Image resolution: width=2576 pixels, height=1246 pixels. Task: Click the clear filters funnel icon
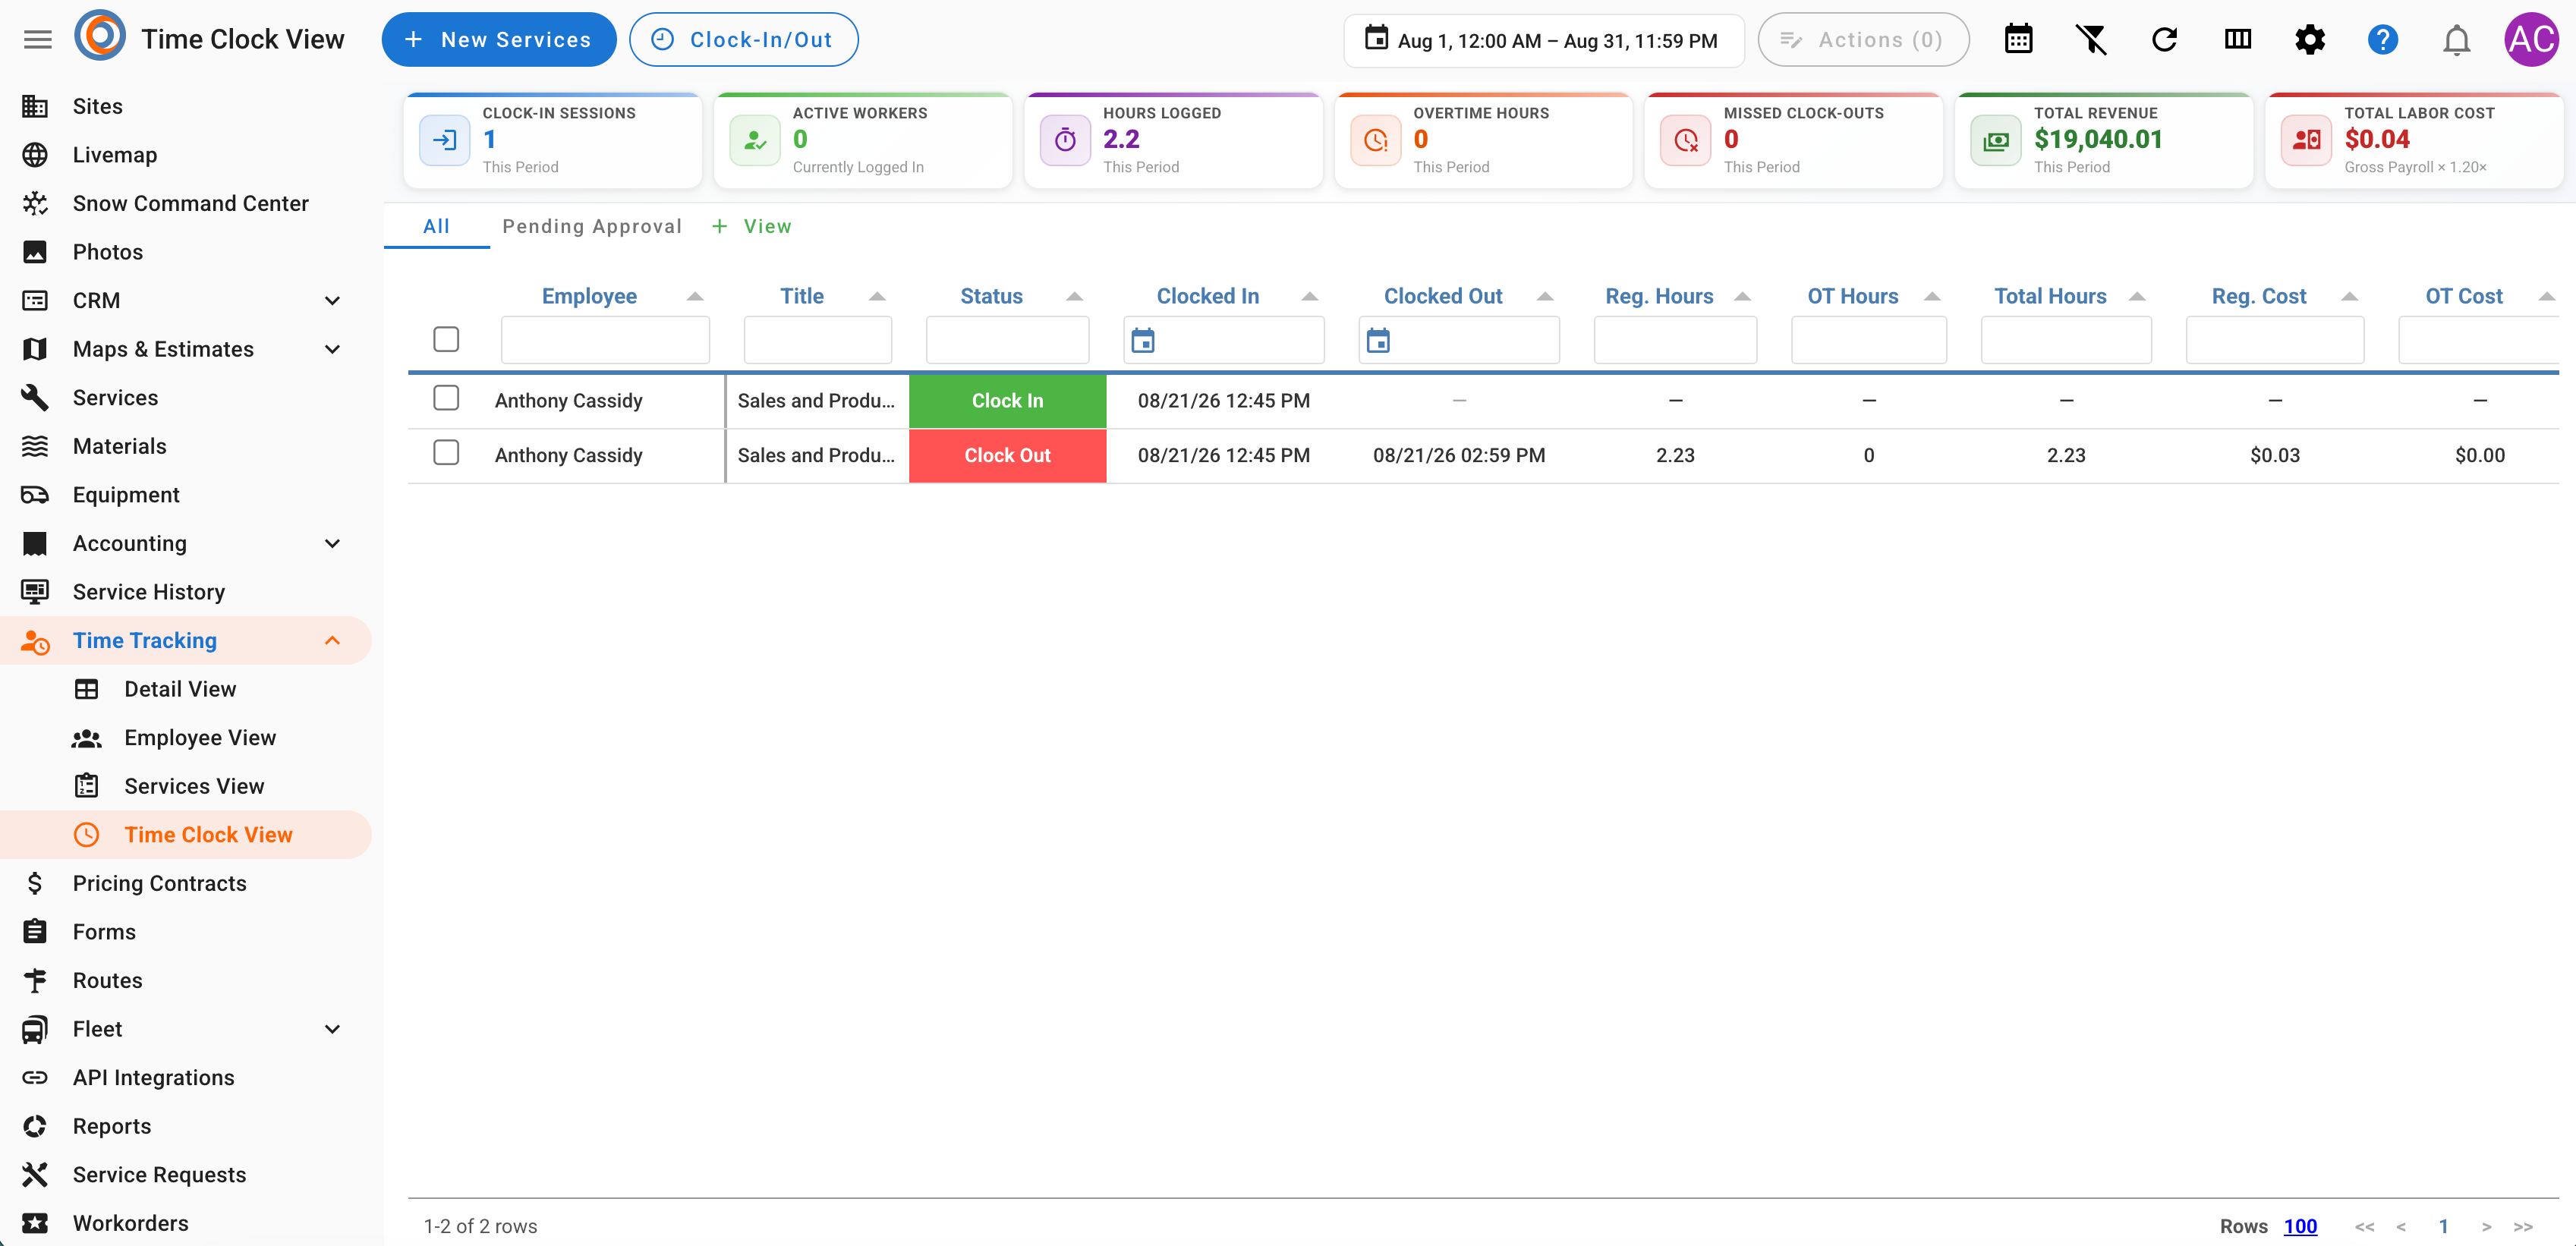2091,40
